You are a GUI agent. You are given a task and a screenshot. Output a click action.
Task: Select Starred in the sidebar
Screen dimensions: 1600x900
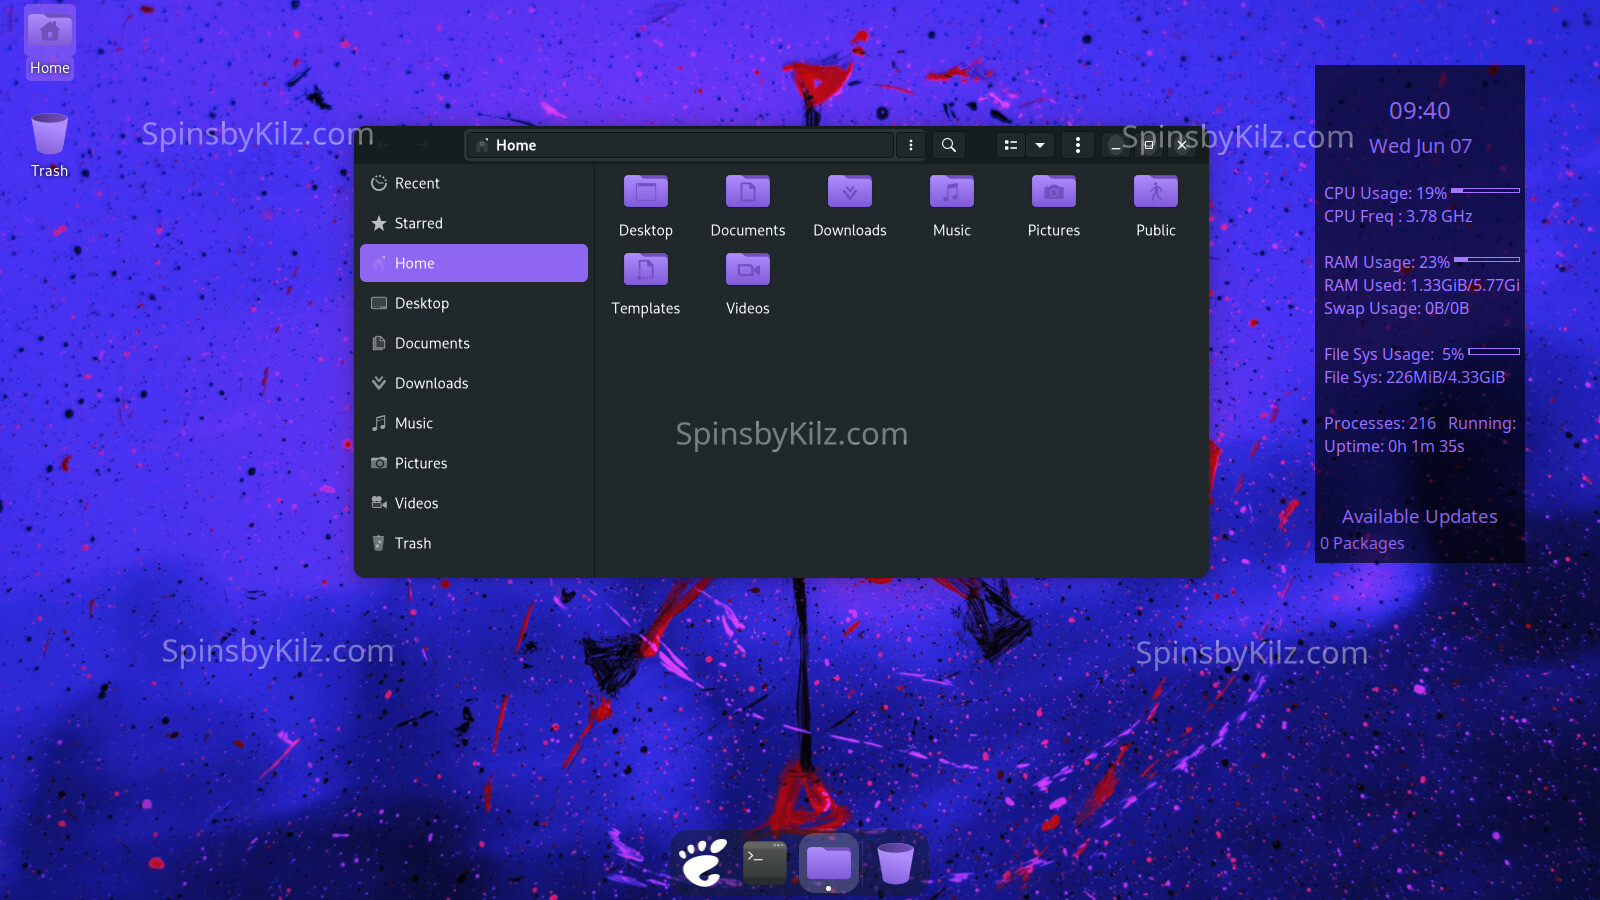(418, 223)
